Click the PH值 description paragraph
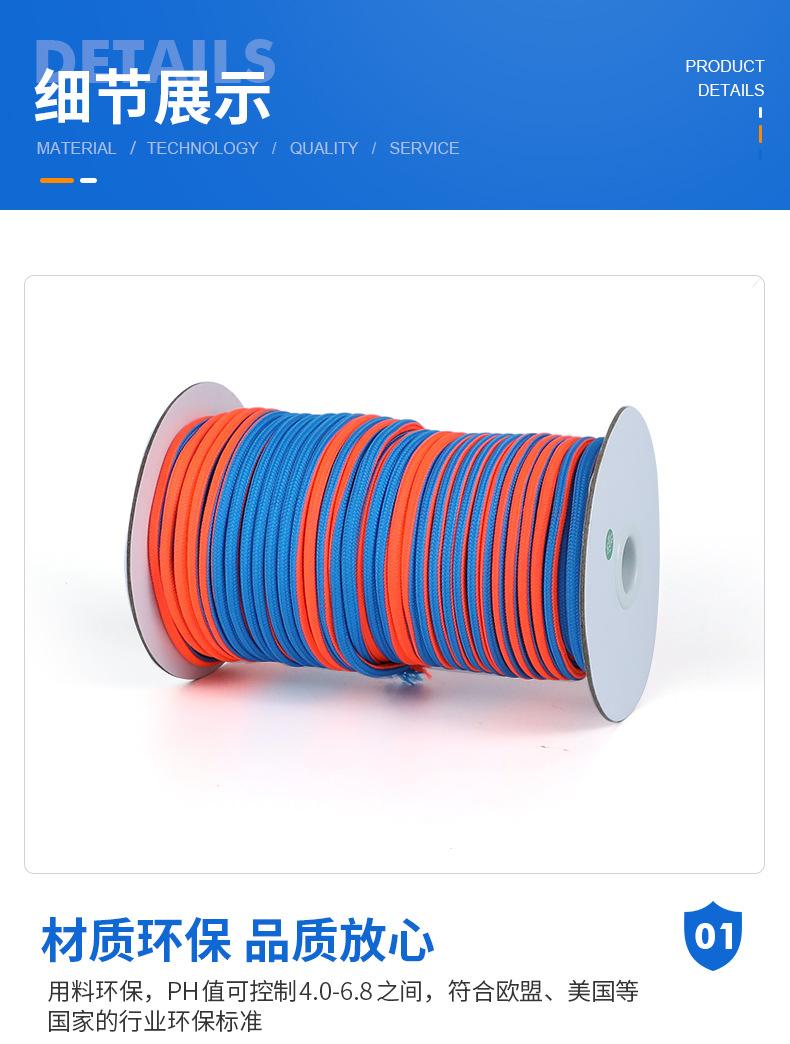The height and width of the screenshot is (1044, 790). coord(343,1005)
